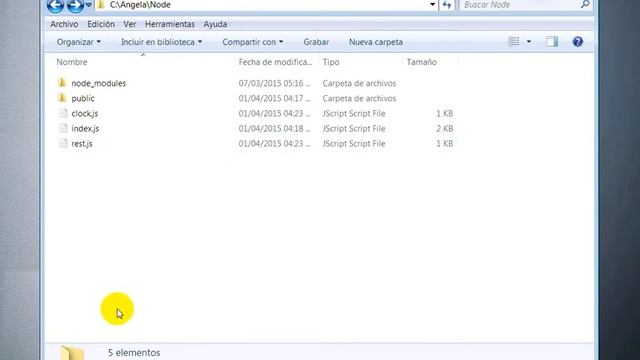
Task: Sort by Tipo column header
Action: pyautogui.click(x=331, y=62)
